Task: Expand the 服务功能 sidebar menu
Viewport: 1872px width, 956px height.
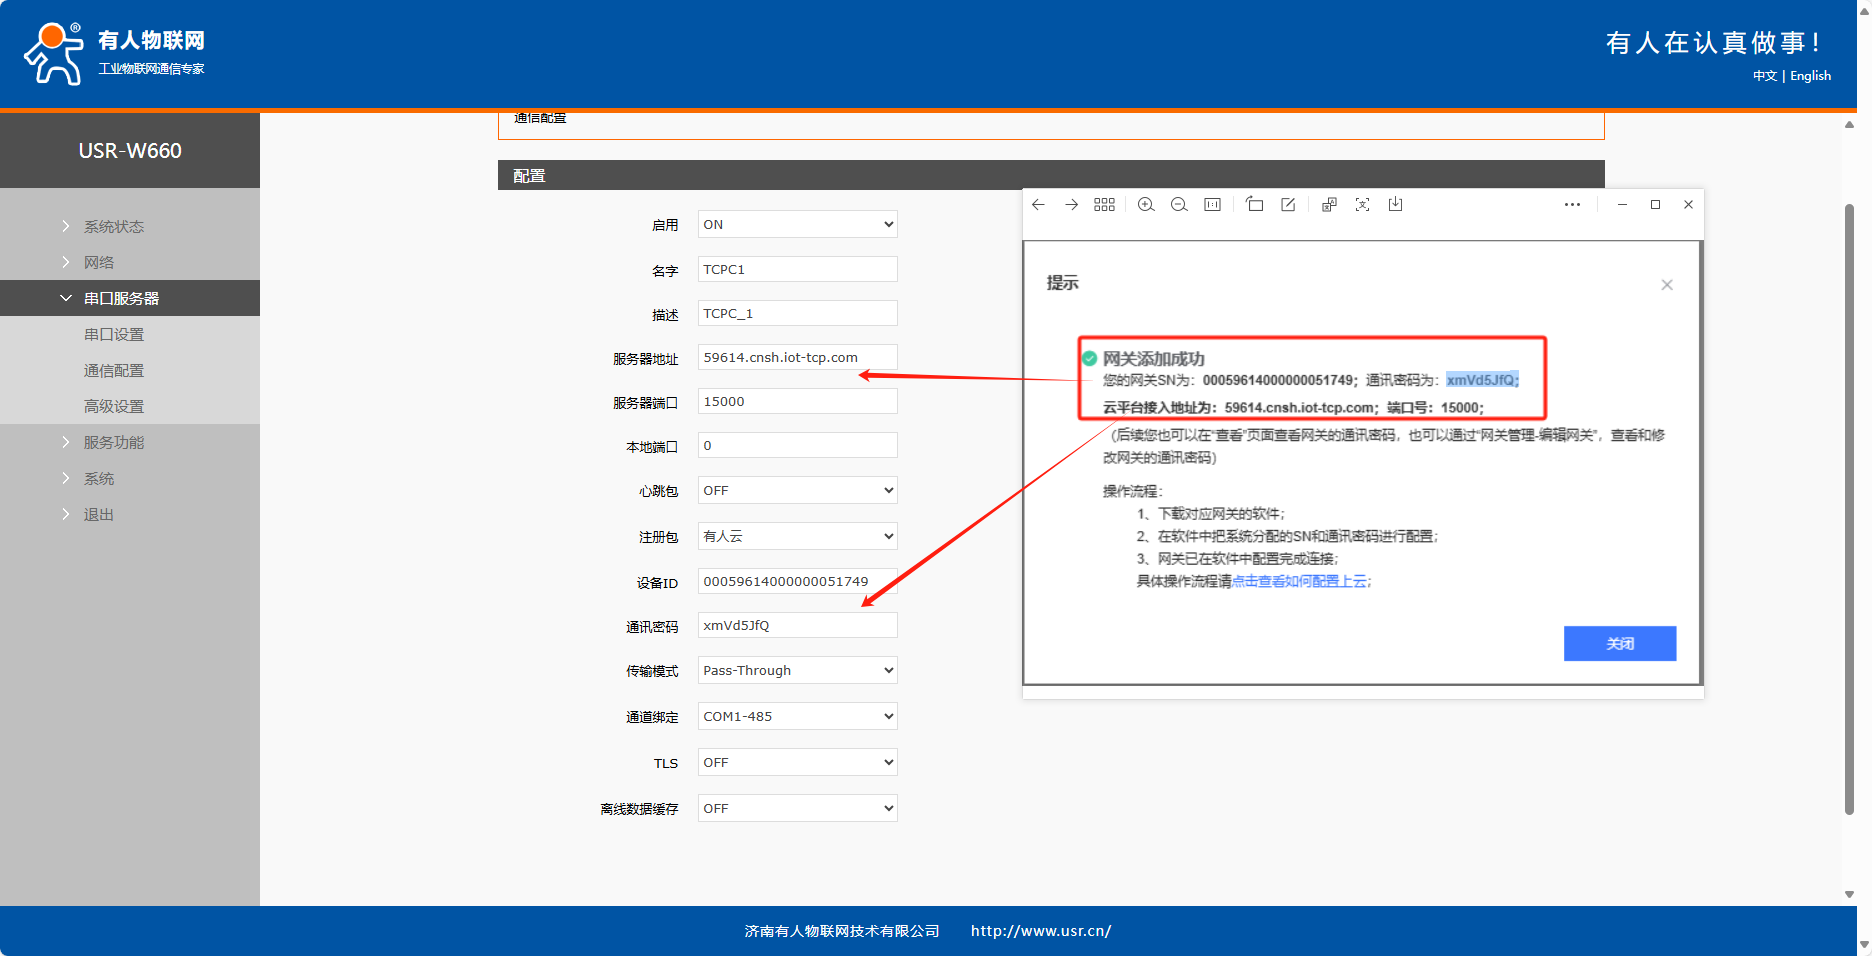Action: click(x=114, y=443)
